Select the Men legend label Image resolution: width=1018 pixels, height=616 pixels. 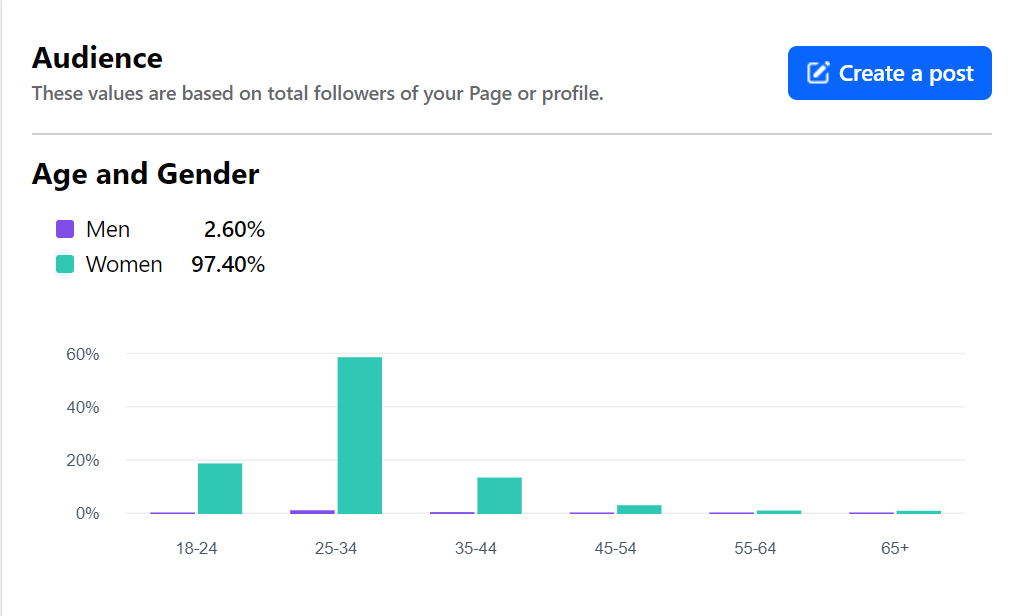pyautogui.click(x=108, y=230)
